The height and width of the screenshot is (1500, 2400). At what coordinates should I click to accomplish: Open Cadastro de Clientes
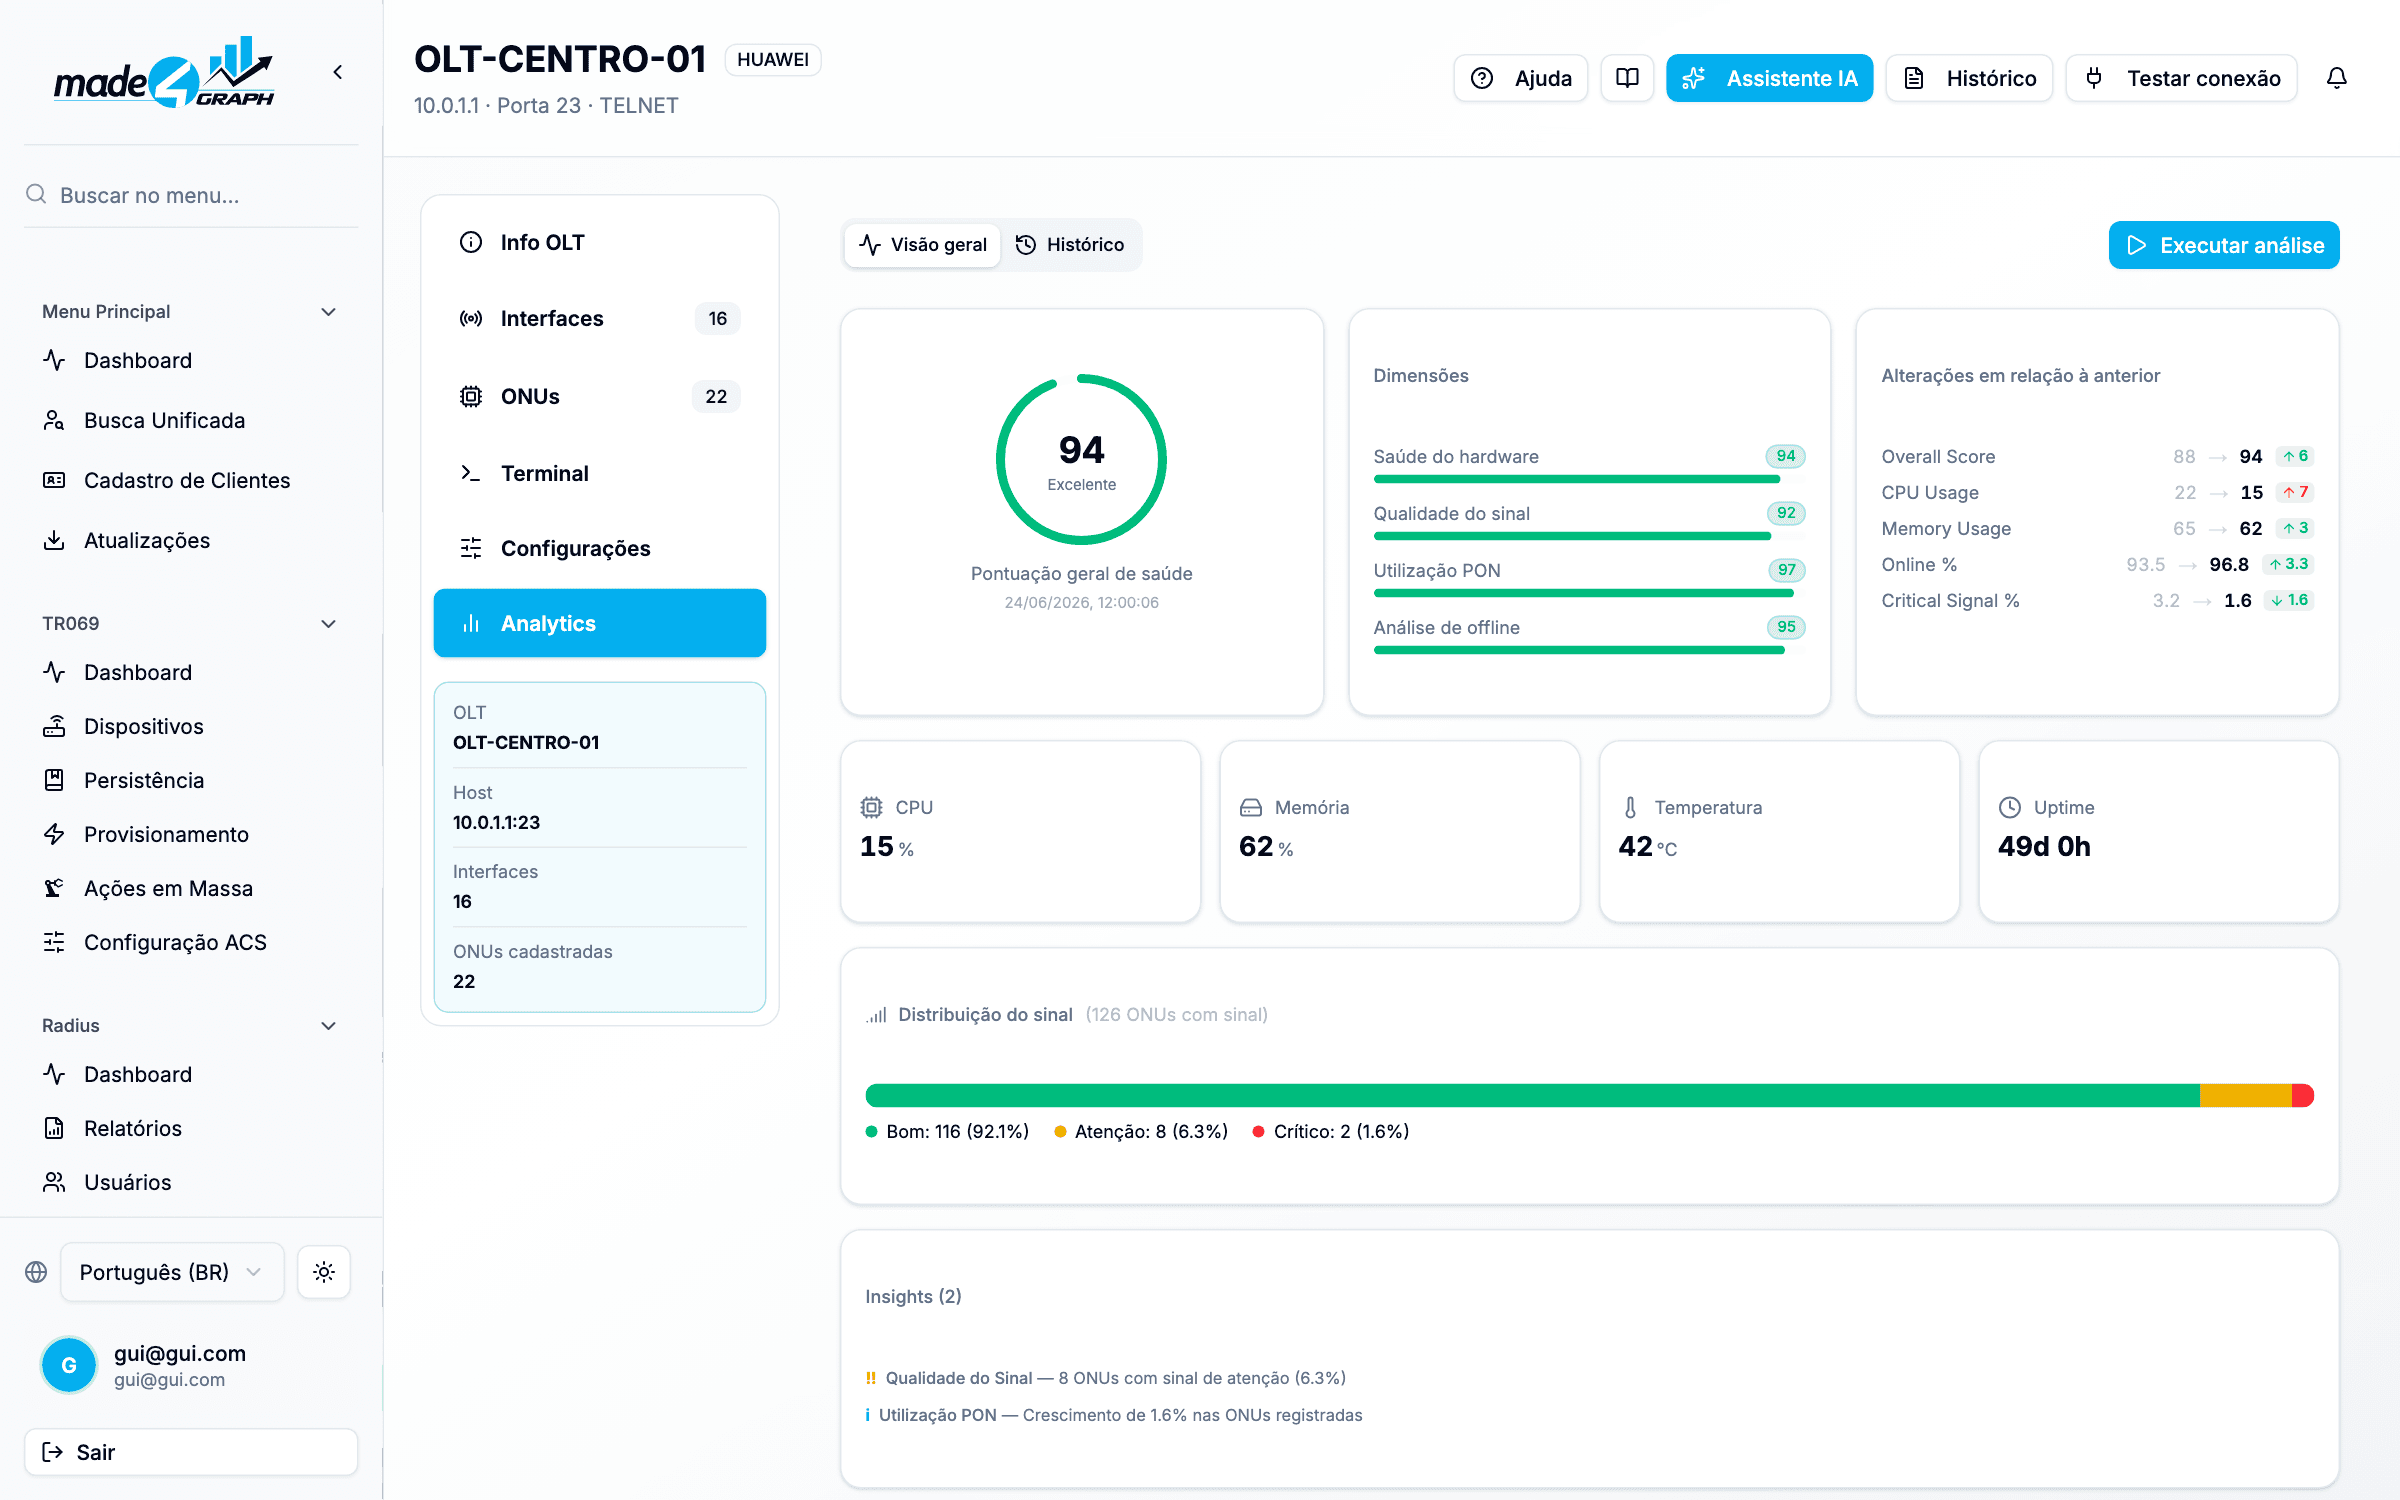click(190, 480)
